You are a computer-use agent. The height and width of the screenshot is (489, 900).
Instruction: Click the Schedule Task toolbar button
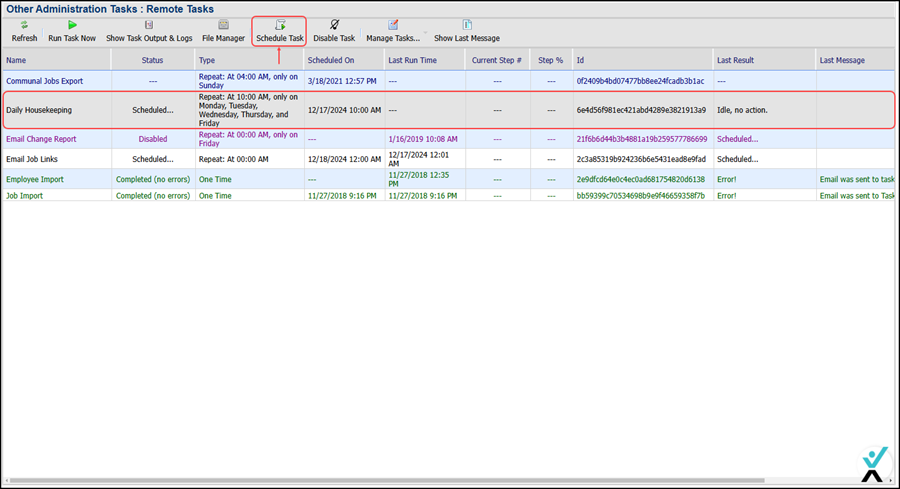pyautogui.click(x=279, y=31)
